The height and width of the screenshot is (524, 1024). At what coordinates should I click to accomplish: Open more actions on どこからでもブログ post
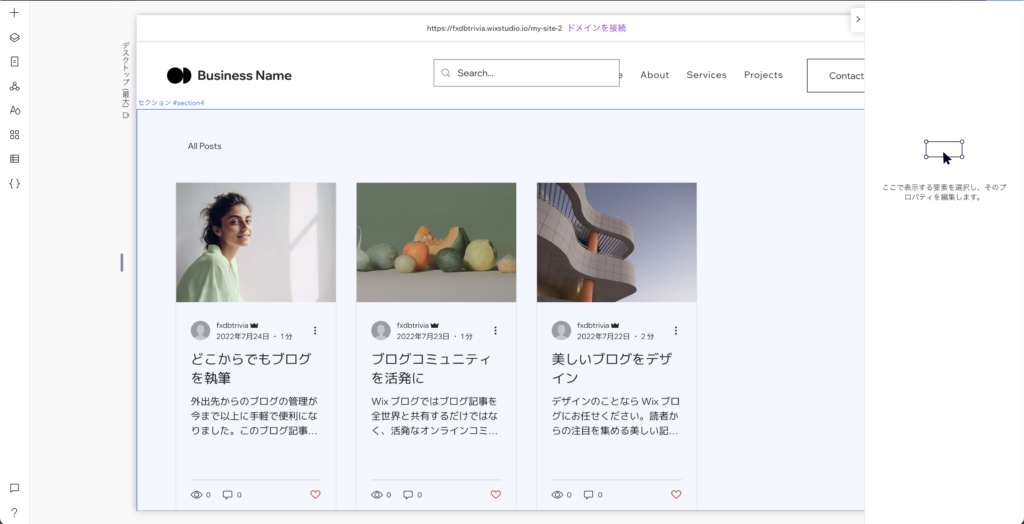315,331
